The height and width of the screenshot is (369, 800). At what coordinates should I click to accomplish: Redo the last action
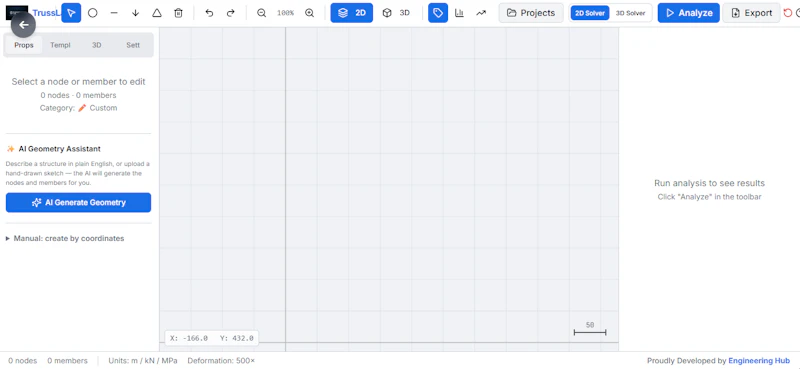click(231, 13)
